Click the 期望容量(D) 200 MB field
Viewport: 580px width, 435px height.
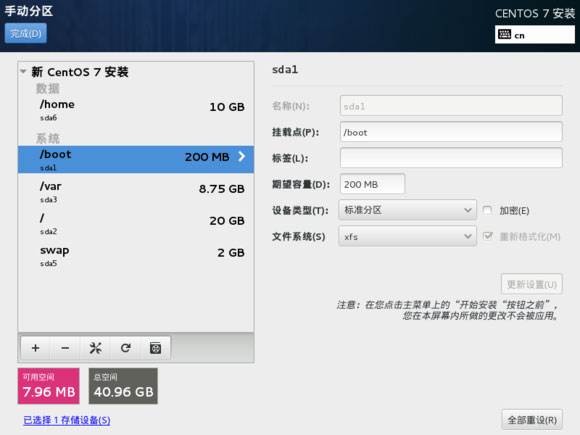tap(372, 184)
